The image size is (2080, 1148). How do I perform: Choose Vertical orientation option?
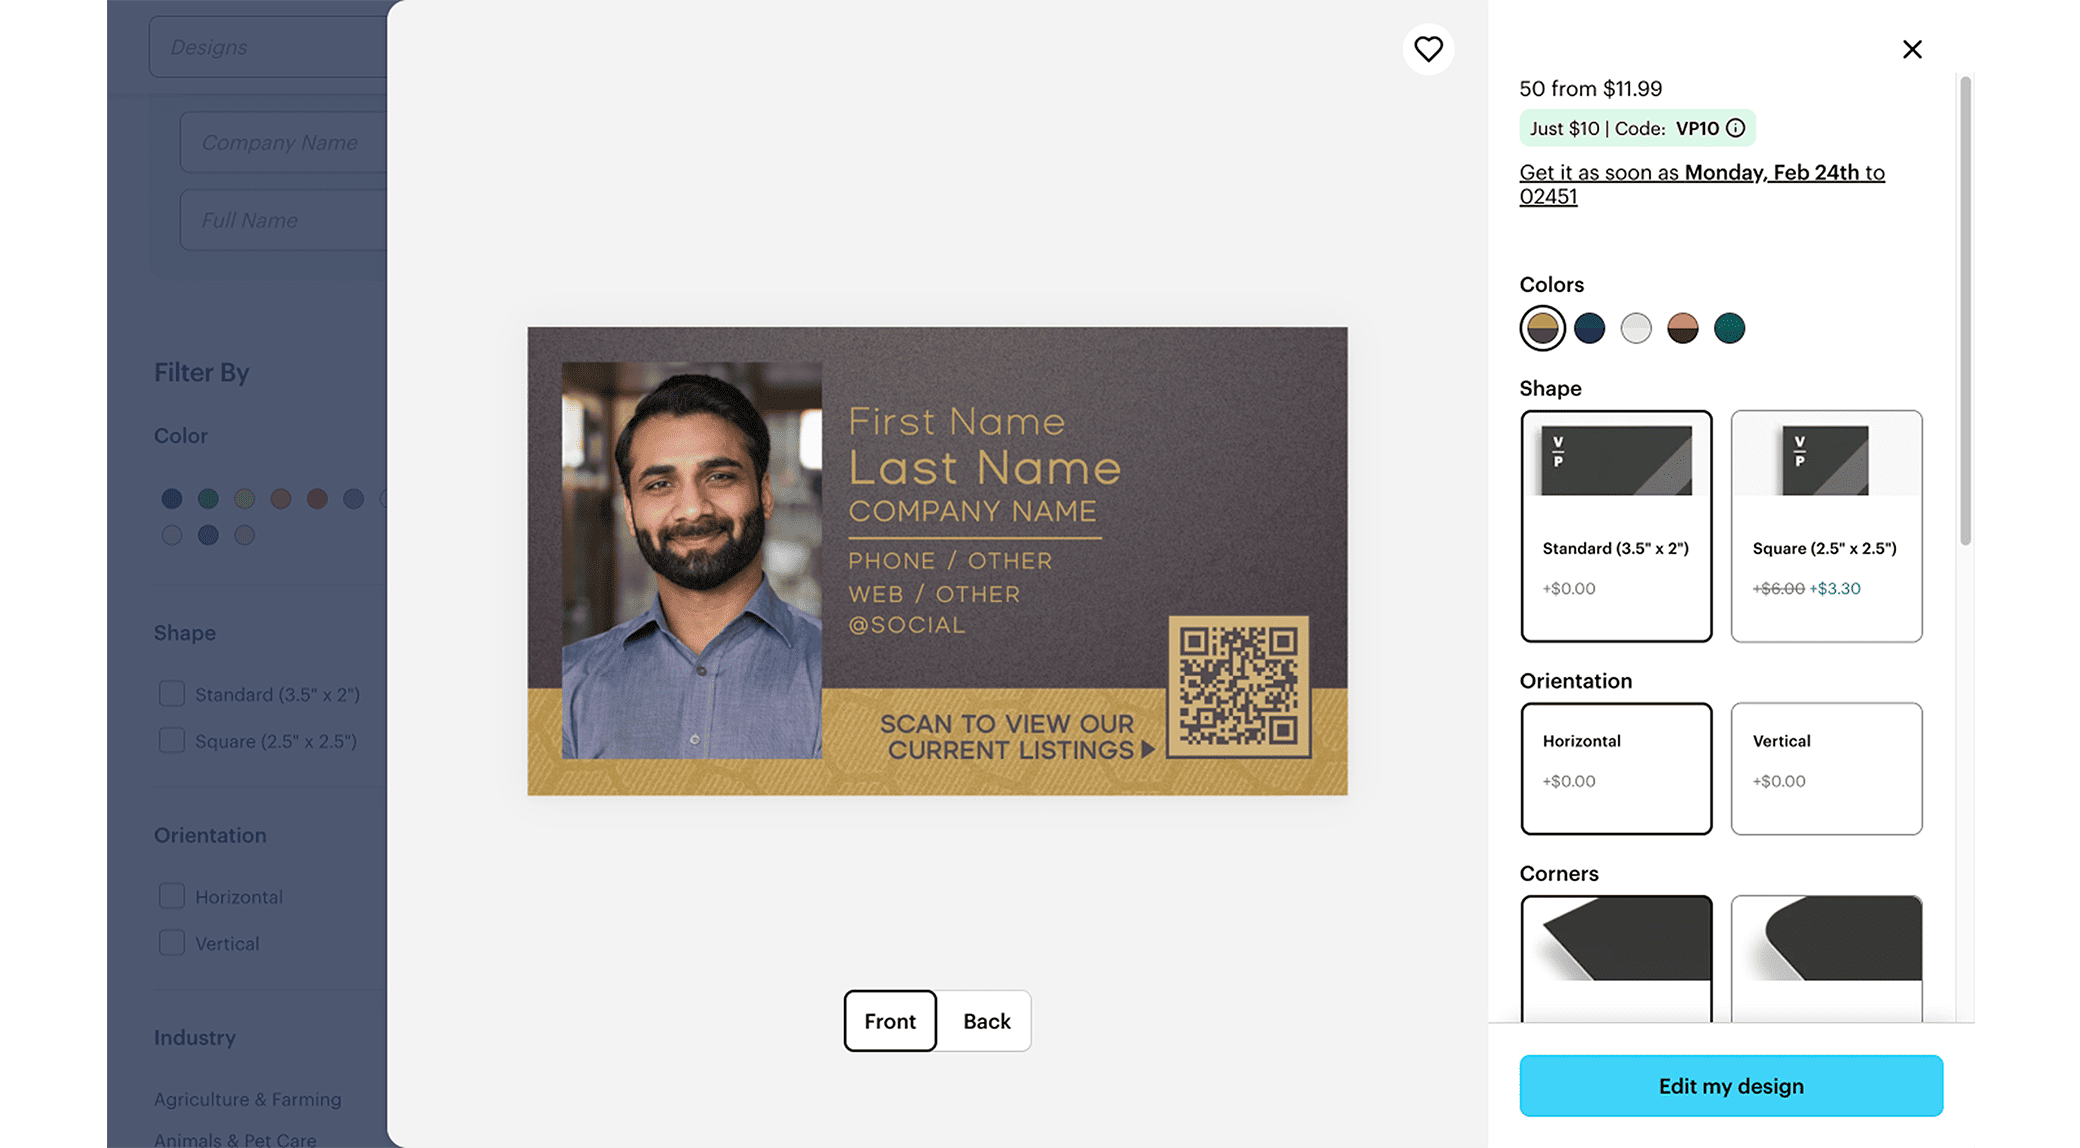(x=1826, y=768)
